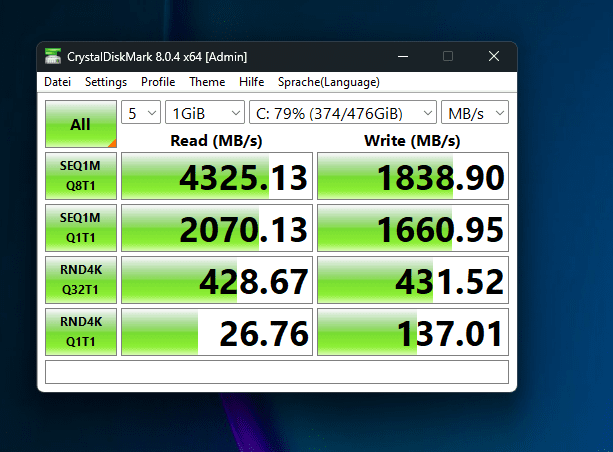This screenshot has height=452, width=613.
Task: Click the 26.76 read result
Action: (x=217, y=332)
